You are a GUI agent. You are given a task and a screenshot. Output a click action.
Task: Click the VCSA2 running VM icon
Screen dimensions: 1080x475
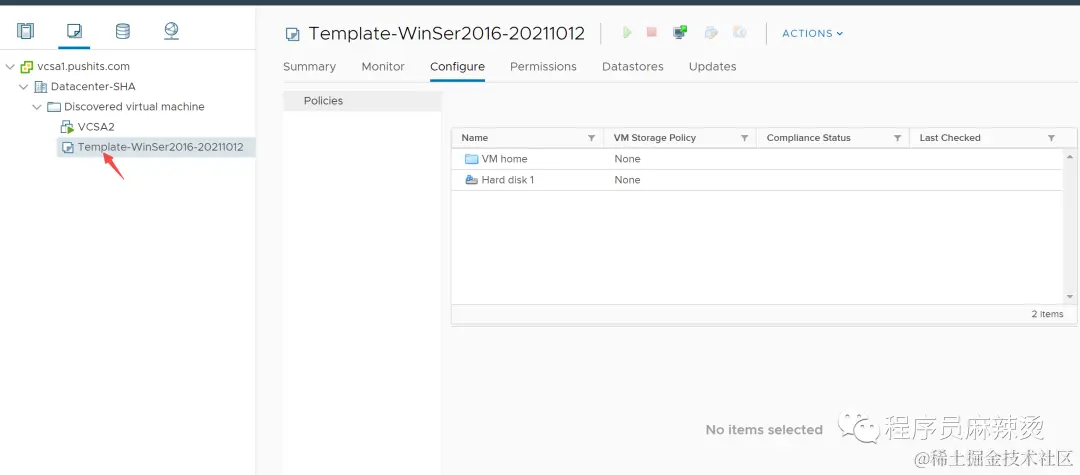[x=67, y=127]
